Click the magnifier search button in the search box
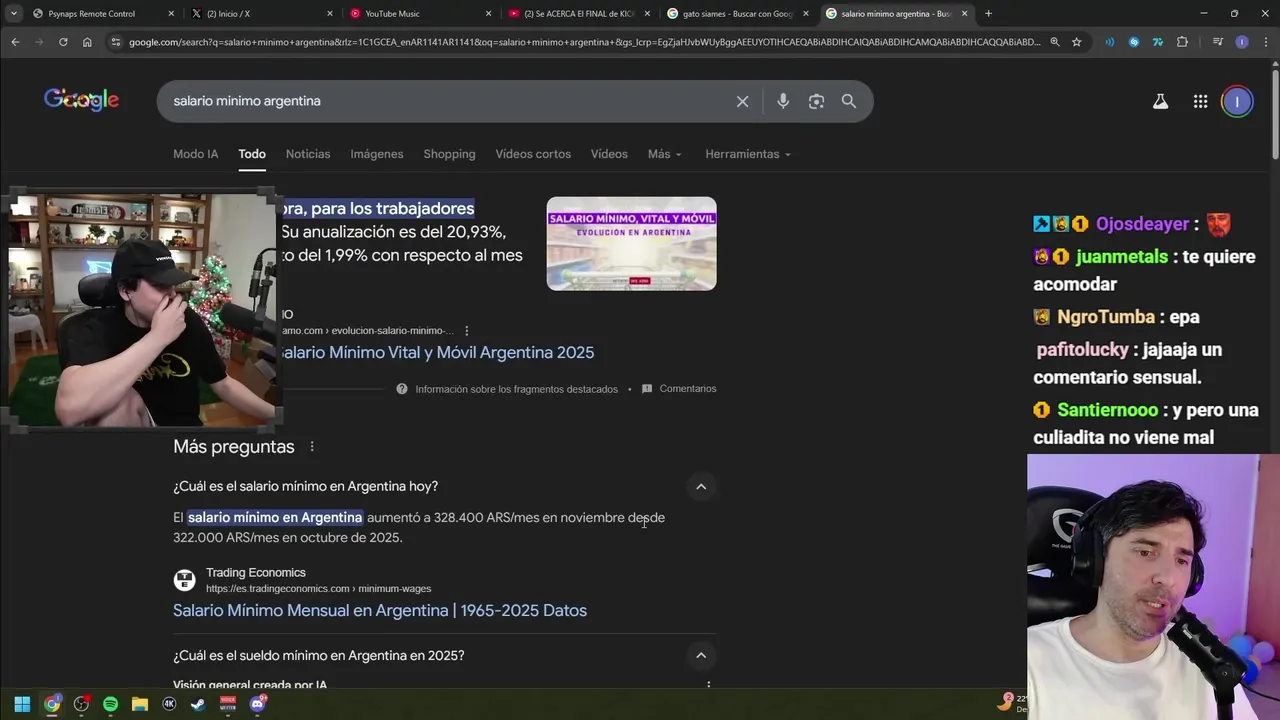The height and width of the screenshot is (720, 1280). [849, 101]
